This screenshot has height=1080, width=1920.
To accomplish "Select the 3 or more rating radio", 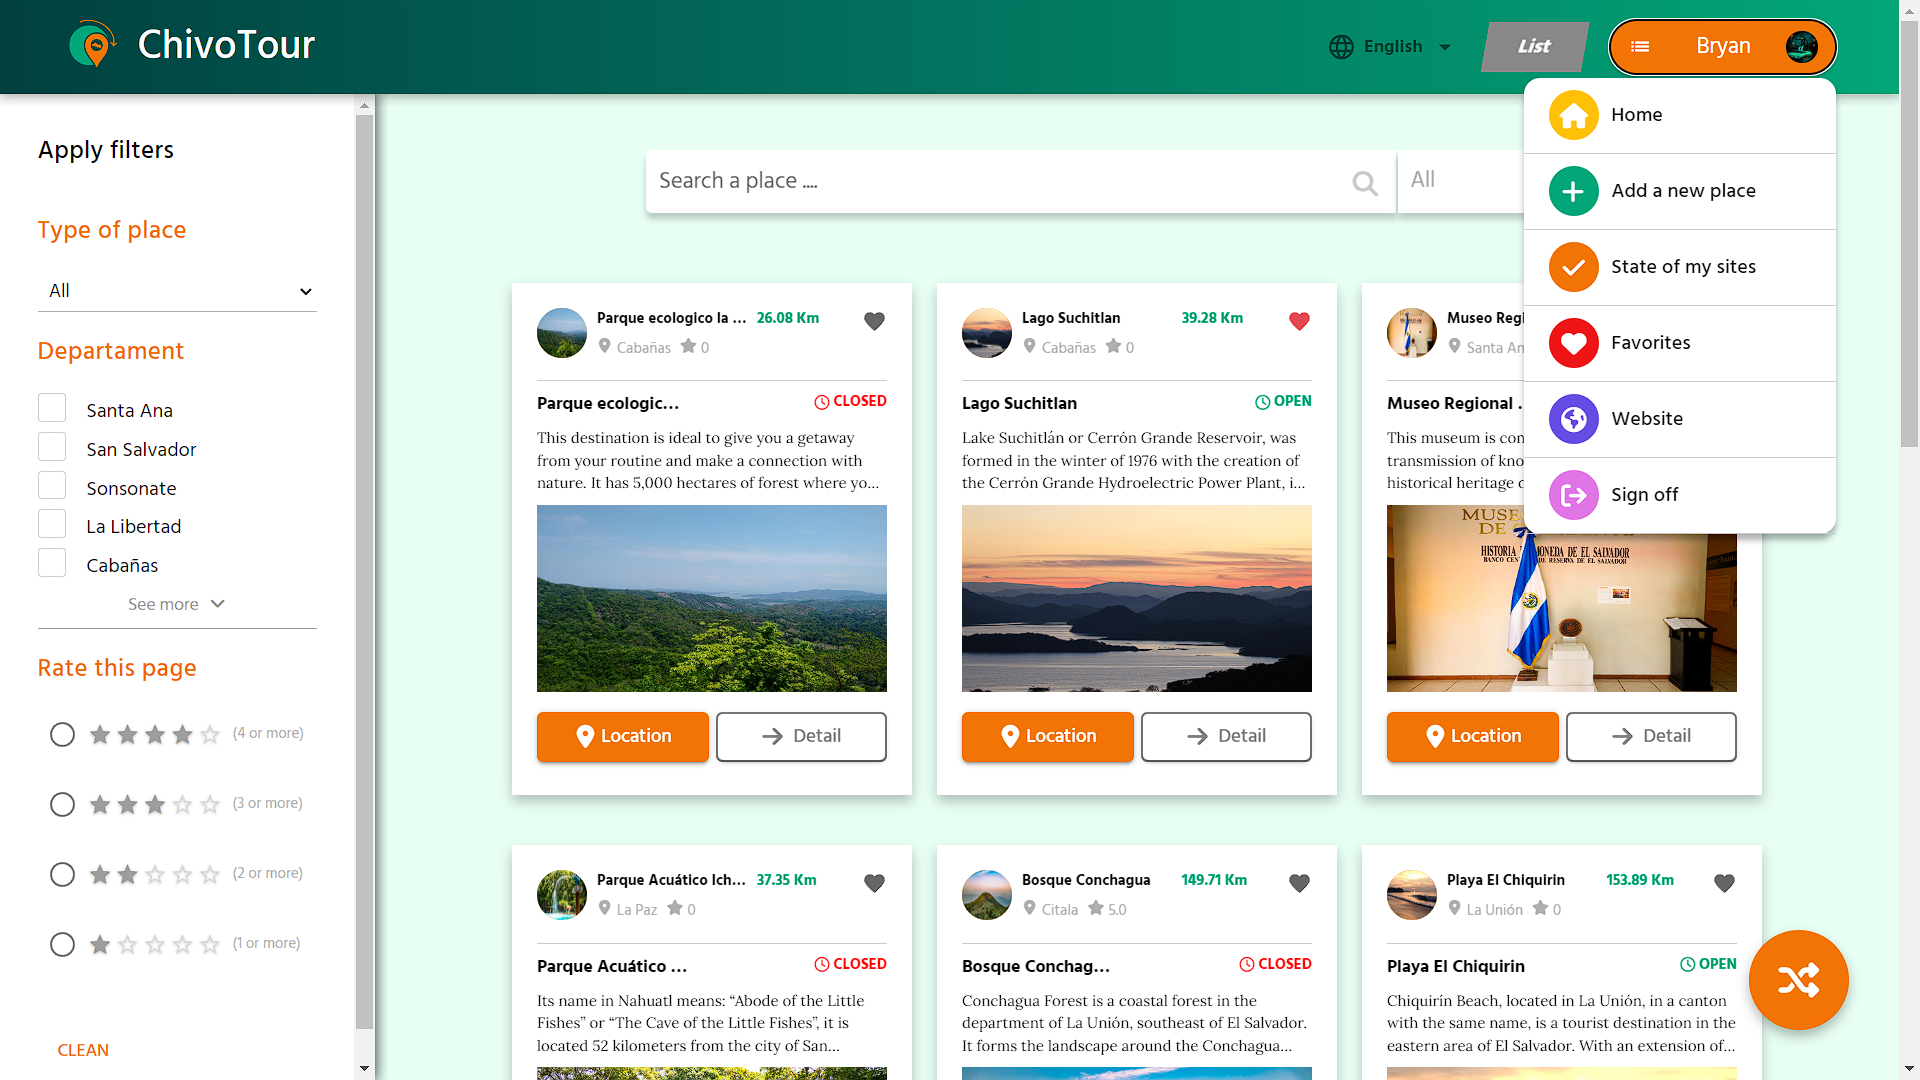I will pyautogui.click(x=62, y=805).
